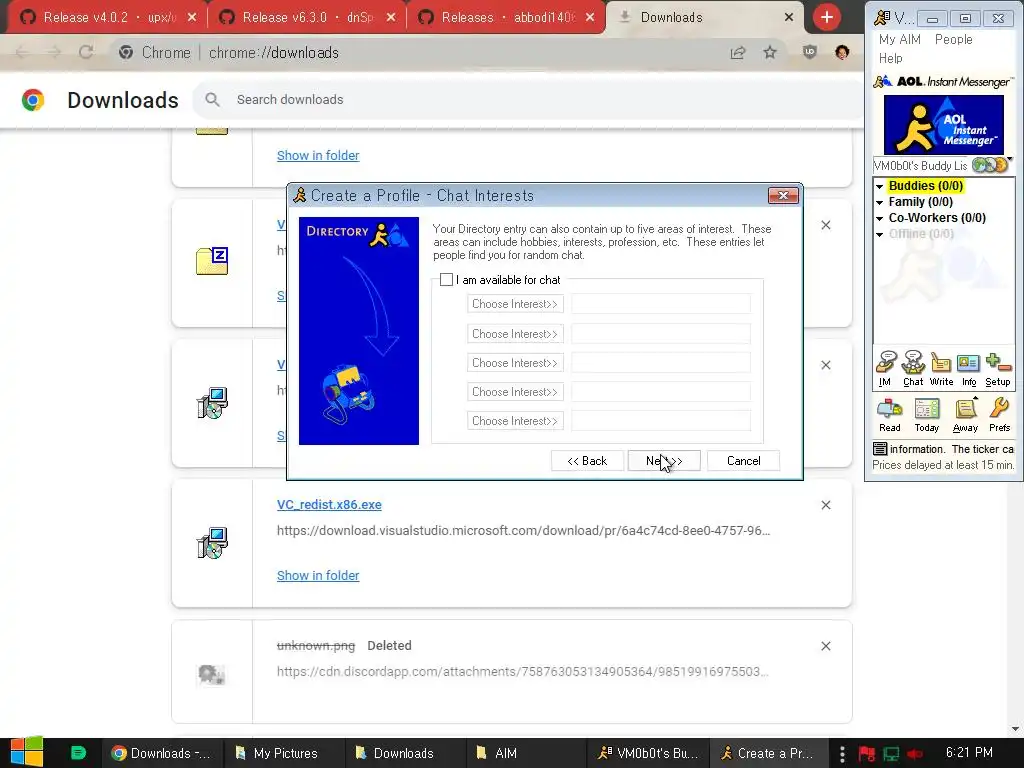Open the People menu in AIM
Screen dimensions: 1024x768
tap(953, 39)
